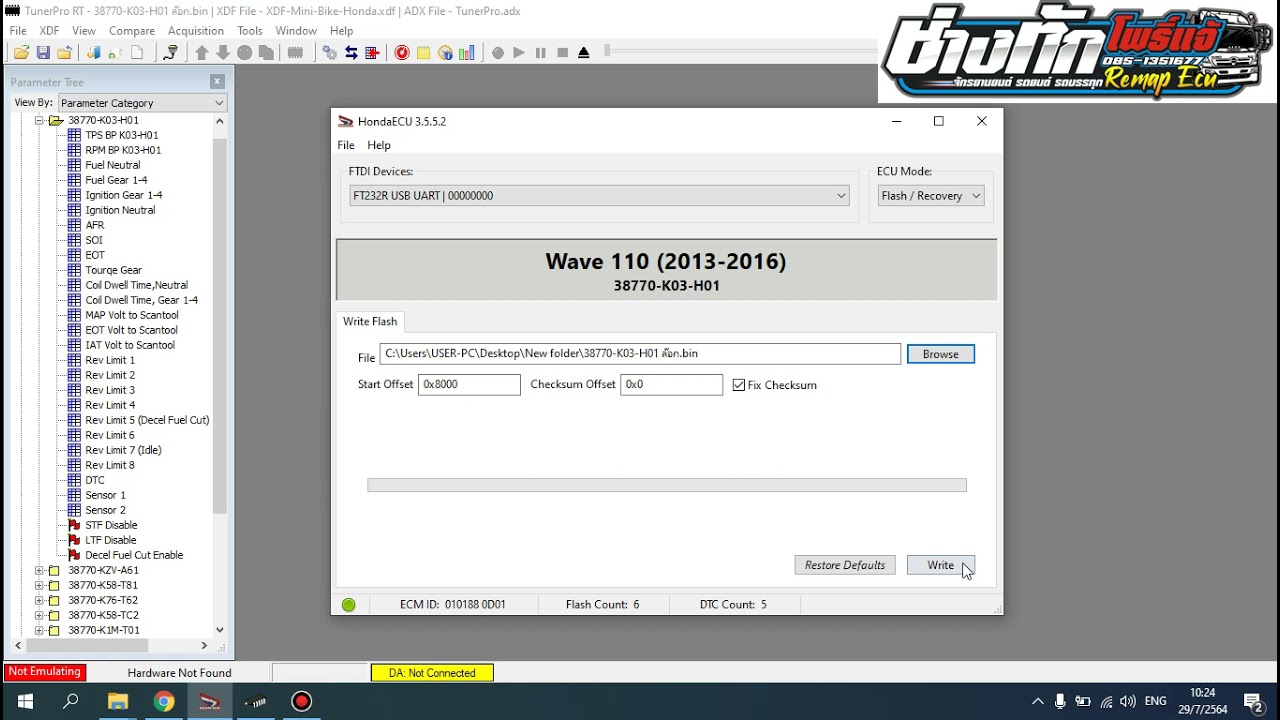The height and width of the screenshot is (720, 1280).
Task: Click the gears settings toolbar icon
Action: tap(330, 53)
